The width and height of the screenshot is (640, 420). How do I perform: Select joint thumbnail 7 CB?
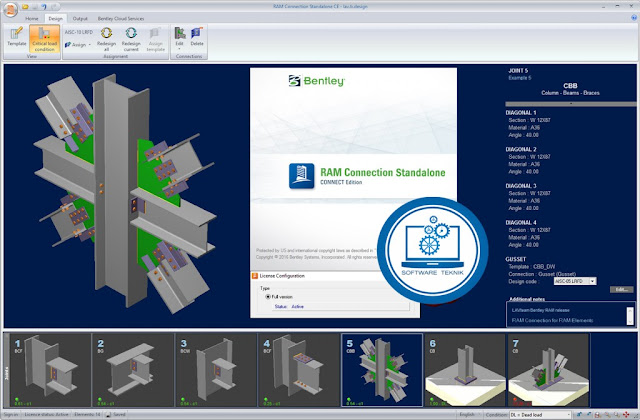point(548,370)
